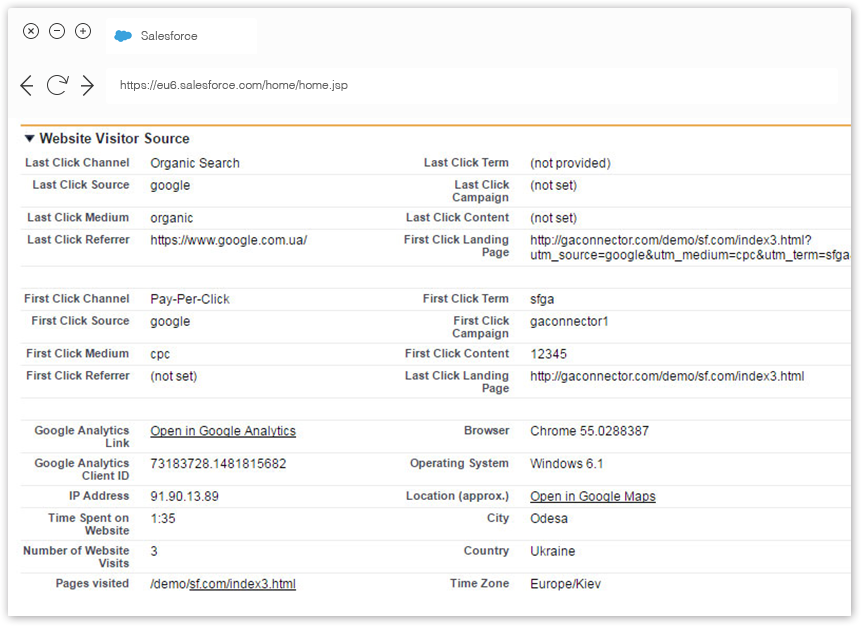The width and height of the screenshot is (861, 626).
Task: Open in Google Analytics link
Action: pos(223,431)
